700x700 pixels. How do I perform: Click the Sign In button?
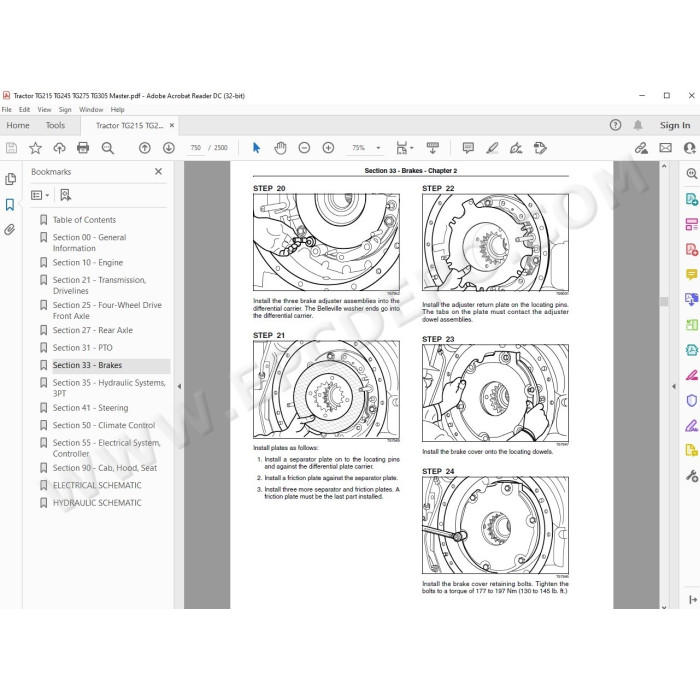[675, 125]
